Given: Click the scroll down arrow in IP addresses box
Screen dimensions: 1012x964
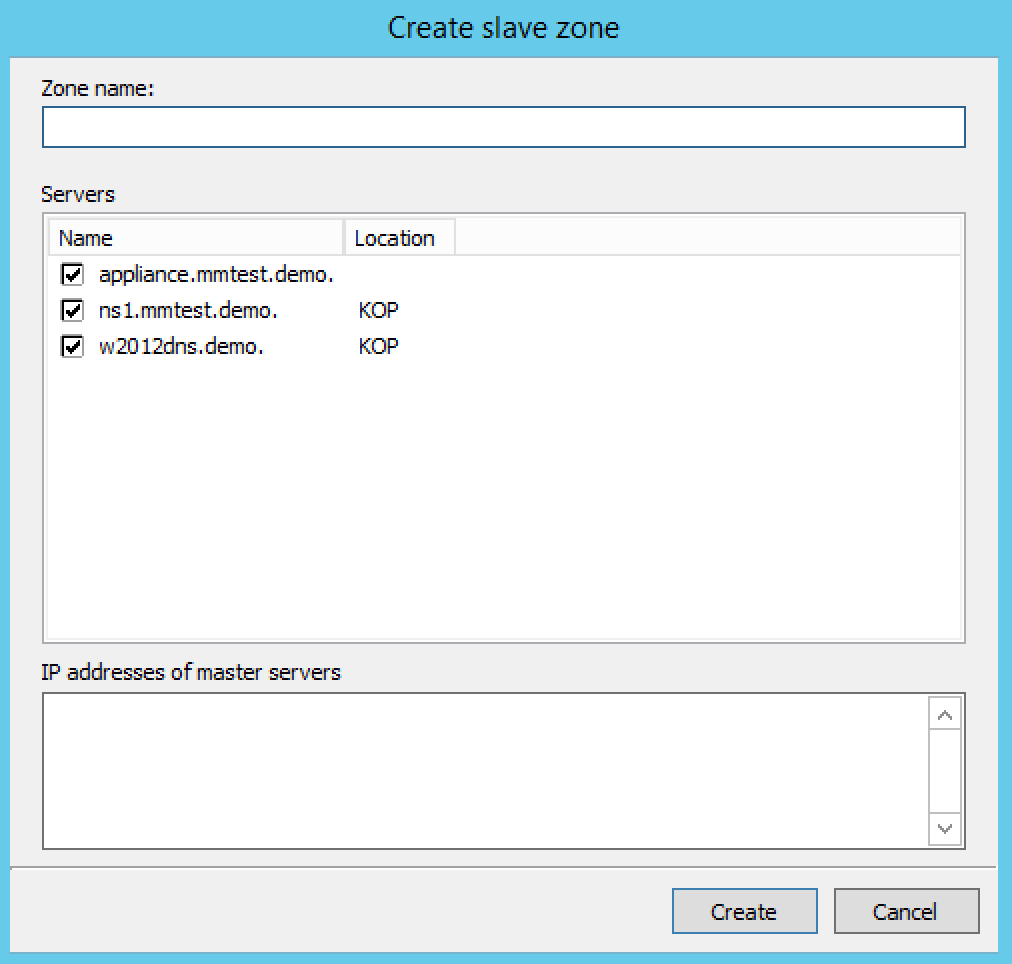Looking at the screenshot, I should (x=945, y=828).
